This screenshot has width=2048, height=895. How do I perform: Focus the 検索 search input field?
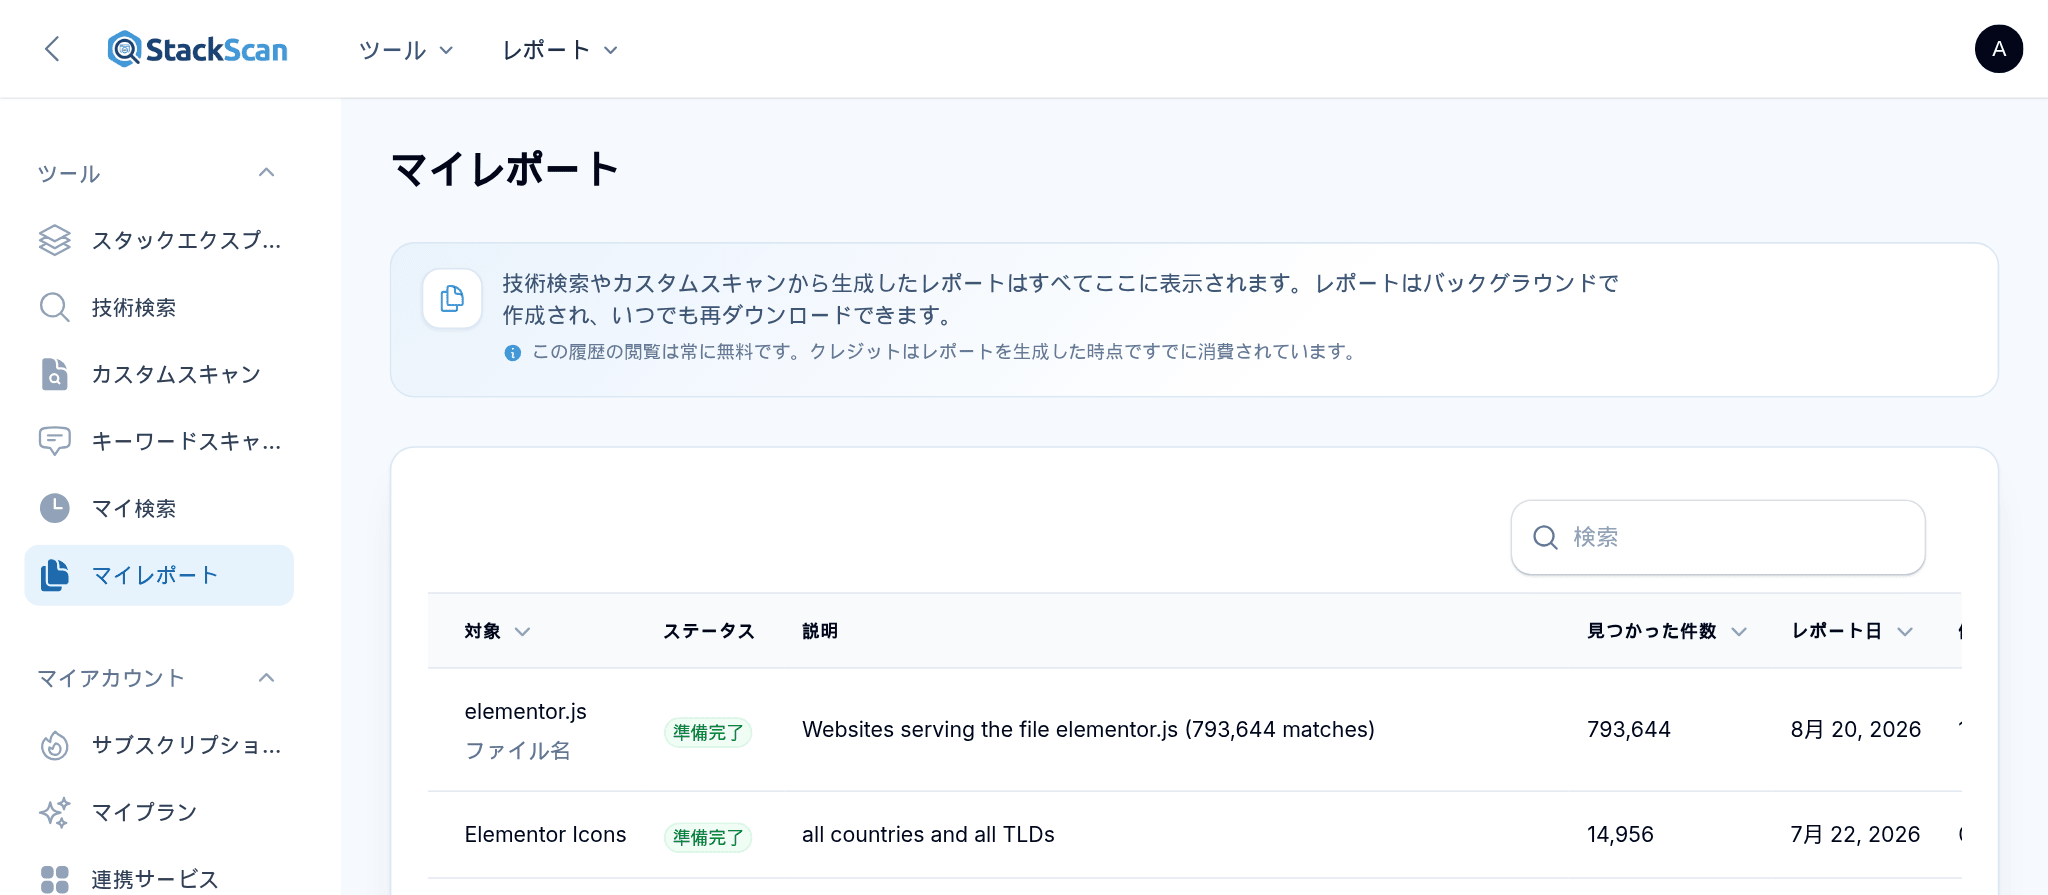click(x=1718, y=537)
